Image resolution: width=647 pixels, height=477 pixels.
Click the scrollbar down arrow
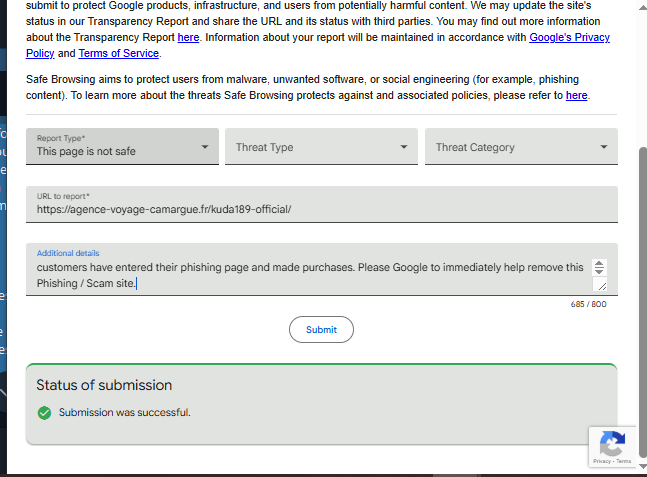pos(642,466)
